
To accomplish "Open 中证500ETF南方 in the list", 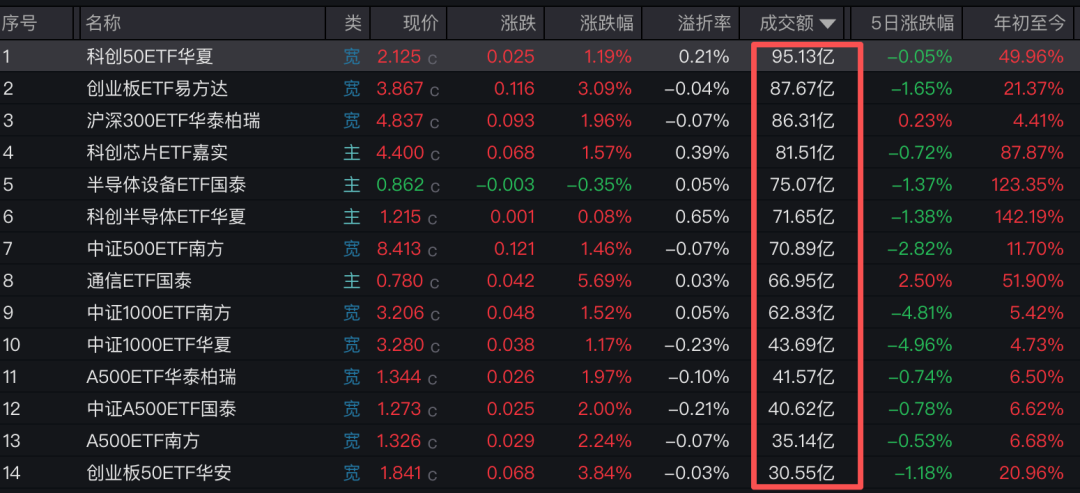I will (x=155, y=249).
